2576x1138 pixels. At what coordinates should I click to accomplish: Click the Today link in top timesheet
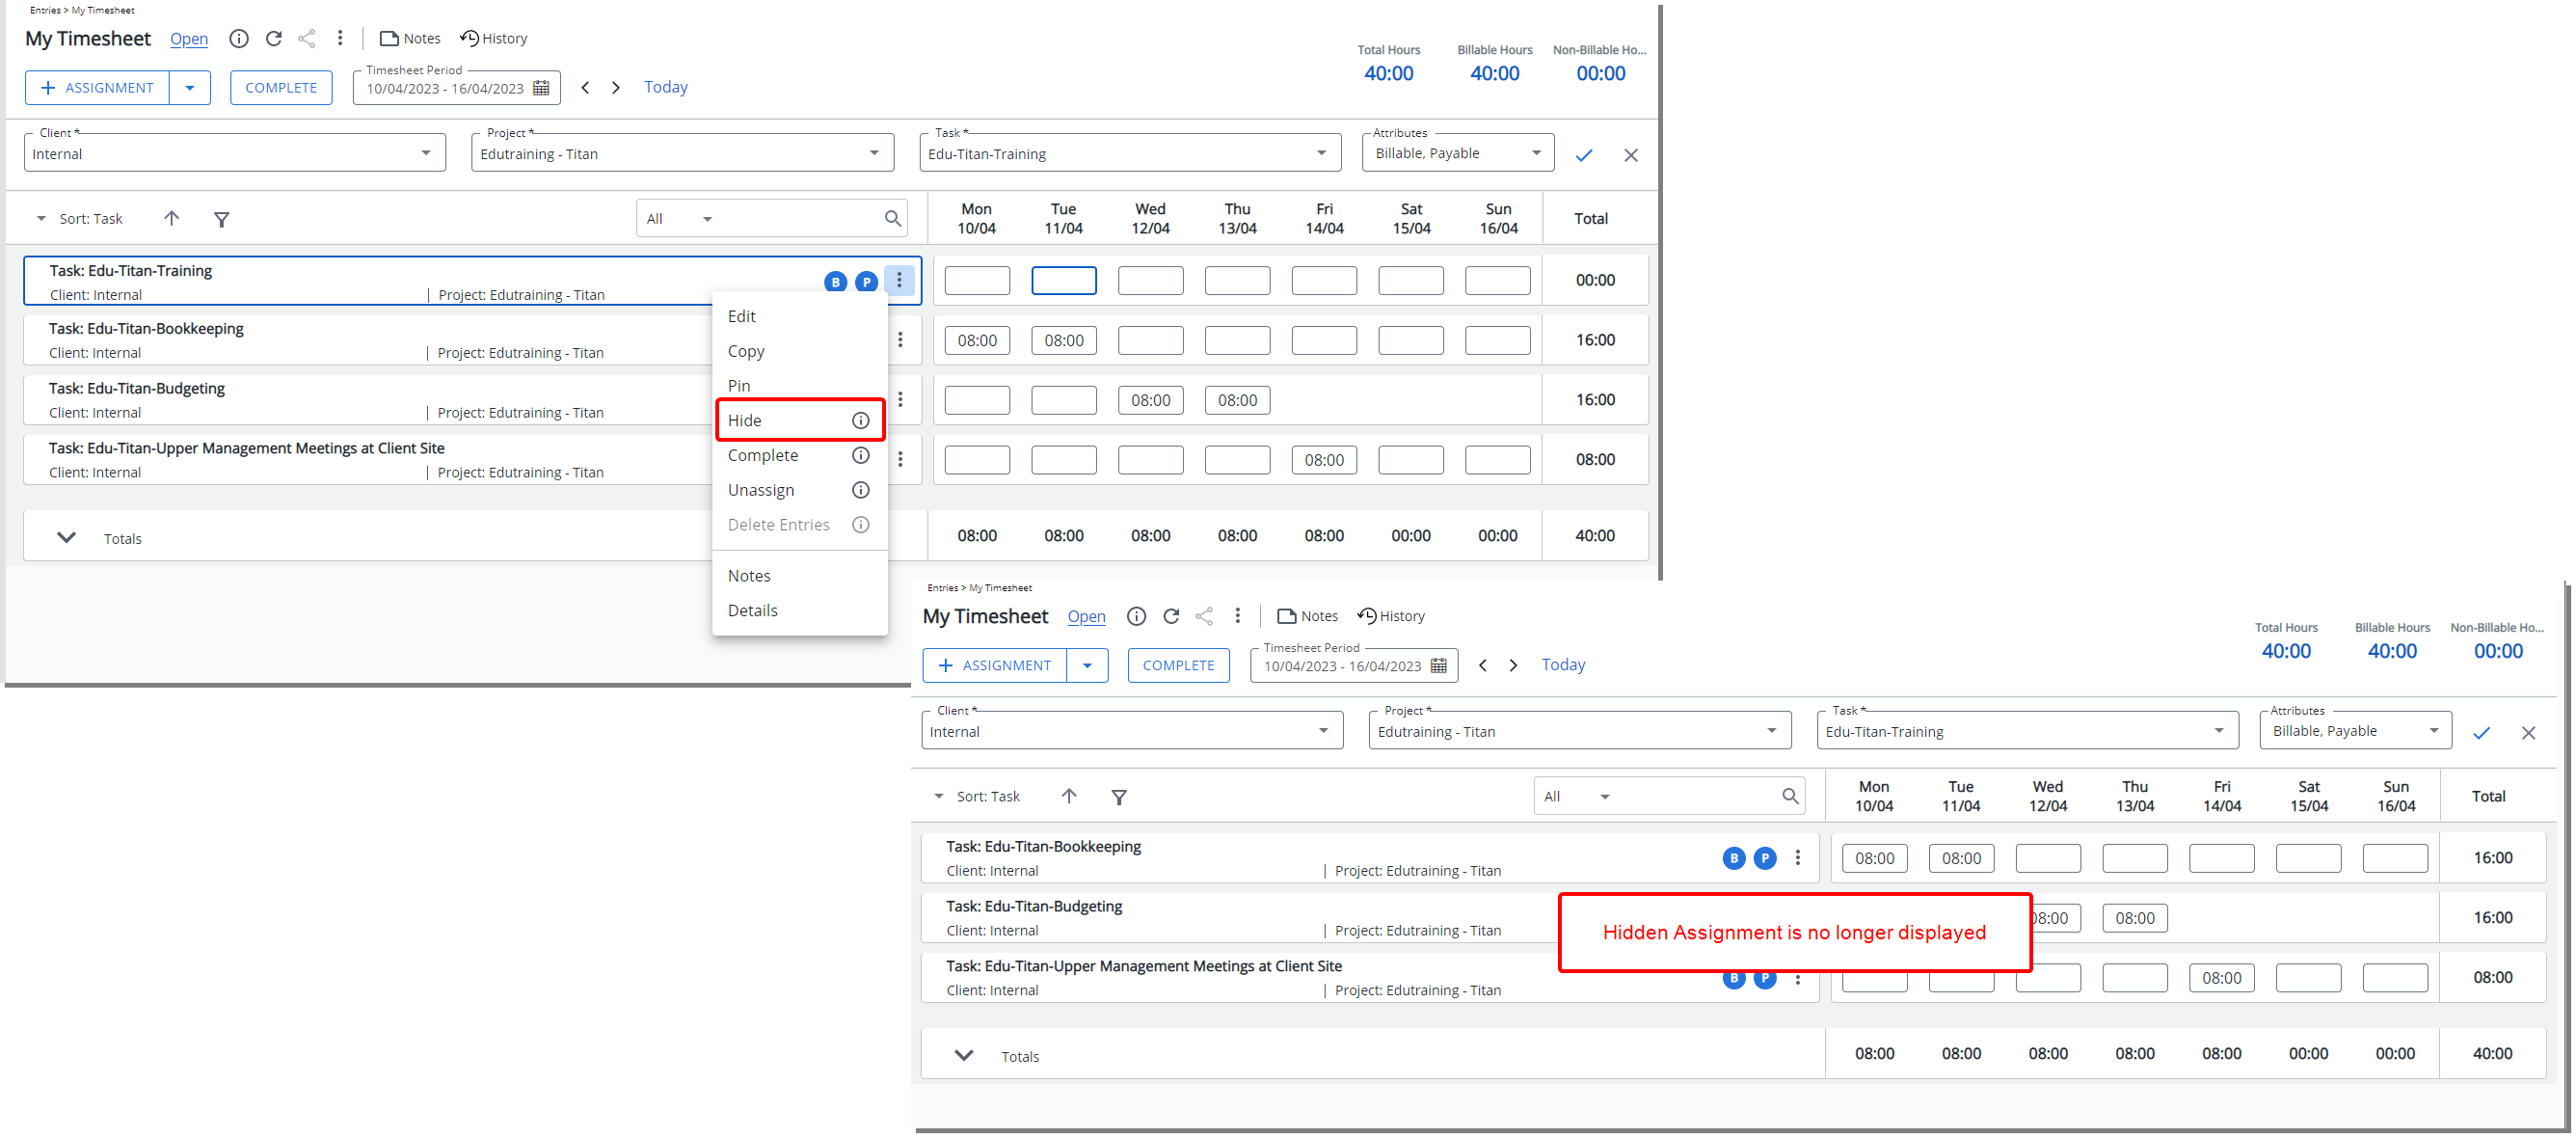[x=666, y=87]
